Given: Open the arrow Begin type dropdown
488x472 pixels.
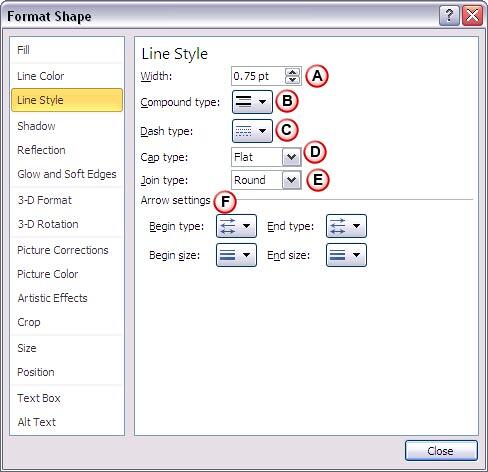Looking at the screenshot, I should point(236,226).
